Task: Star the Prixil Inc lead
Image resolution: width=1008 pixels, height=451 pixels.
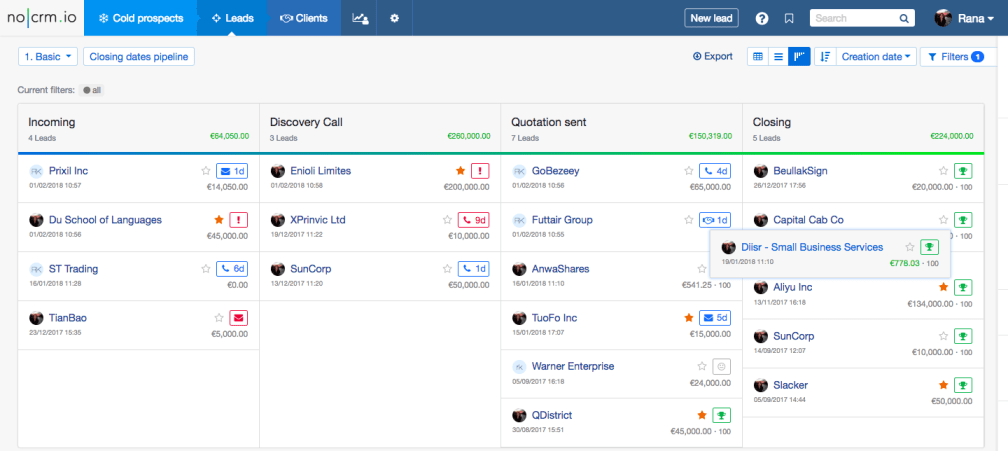Action: pos(206,171)
